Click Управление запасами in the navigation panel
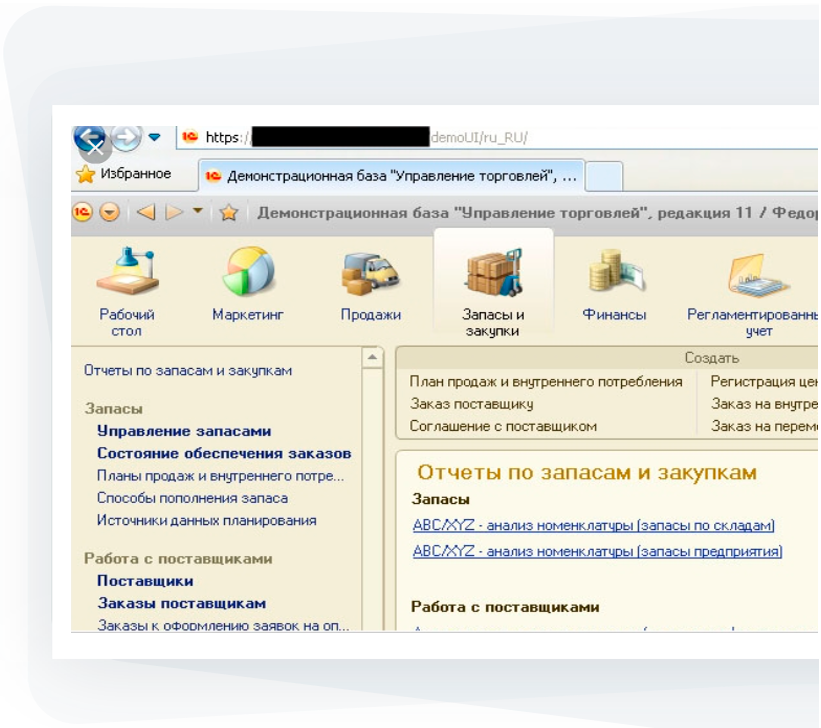 (183, 431)
